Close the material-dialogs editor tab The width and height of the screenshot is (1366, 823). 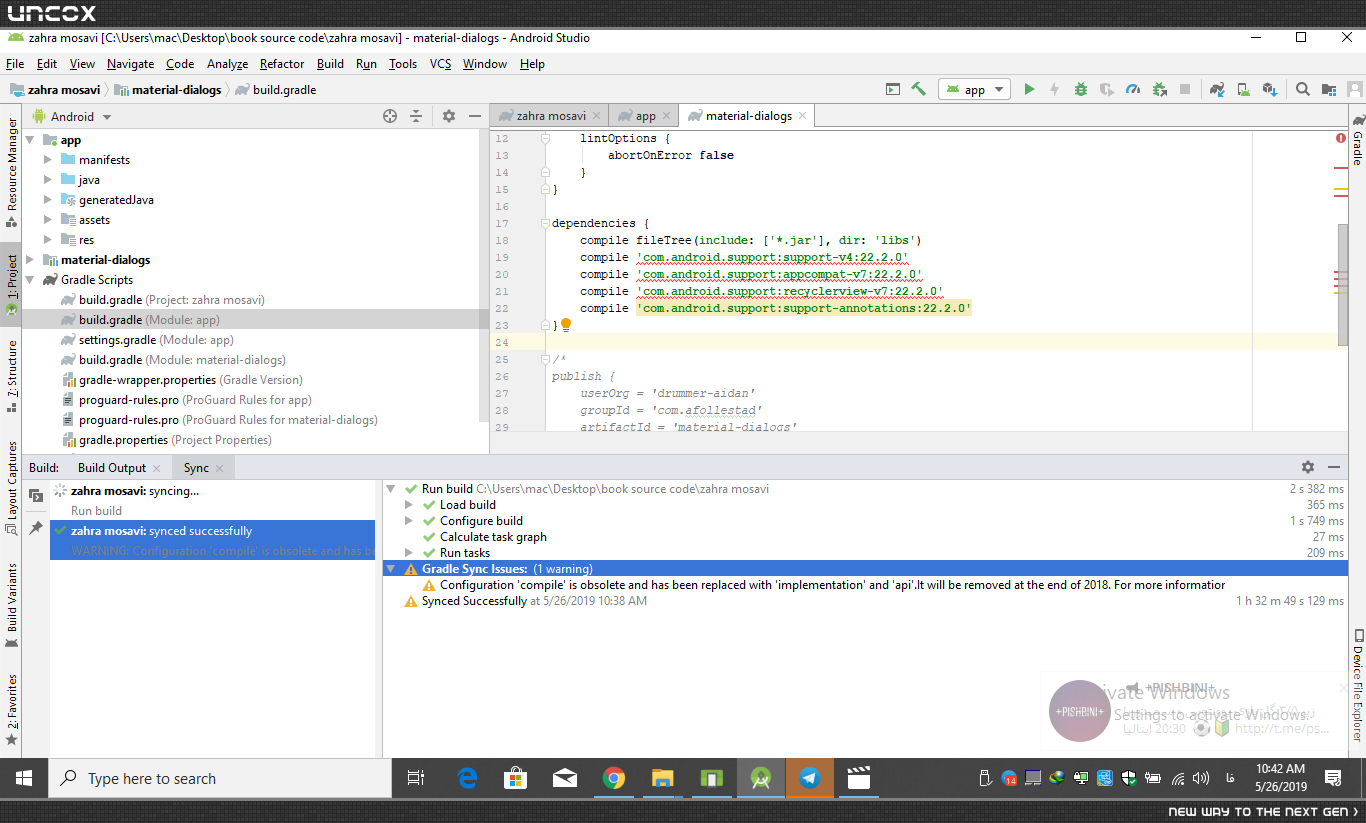[801, 116]
